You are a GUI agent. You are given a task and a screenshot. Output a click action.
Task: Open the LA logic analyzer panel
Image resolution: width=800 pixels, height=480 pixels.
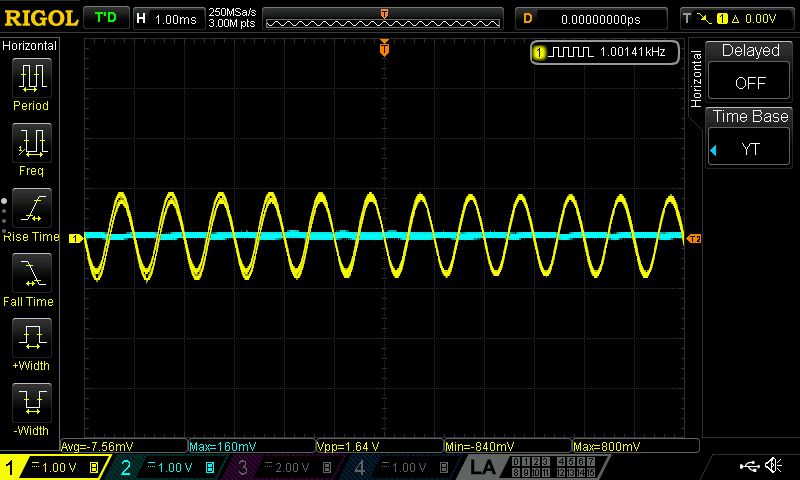coord(483,467)
